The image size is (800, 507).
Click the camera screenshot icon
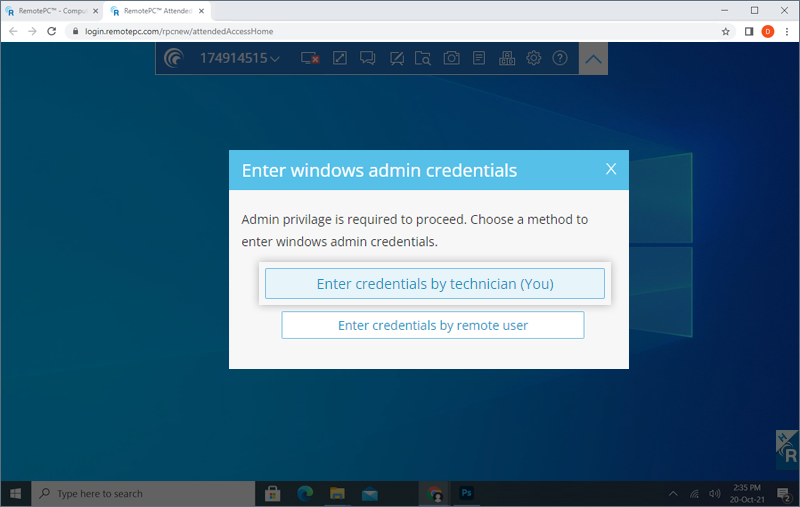click(x=452, y=59)
